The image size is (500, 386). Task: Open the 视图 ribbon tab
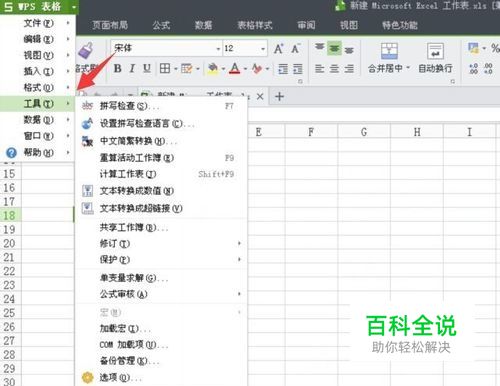(x=349, y=25)
